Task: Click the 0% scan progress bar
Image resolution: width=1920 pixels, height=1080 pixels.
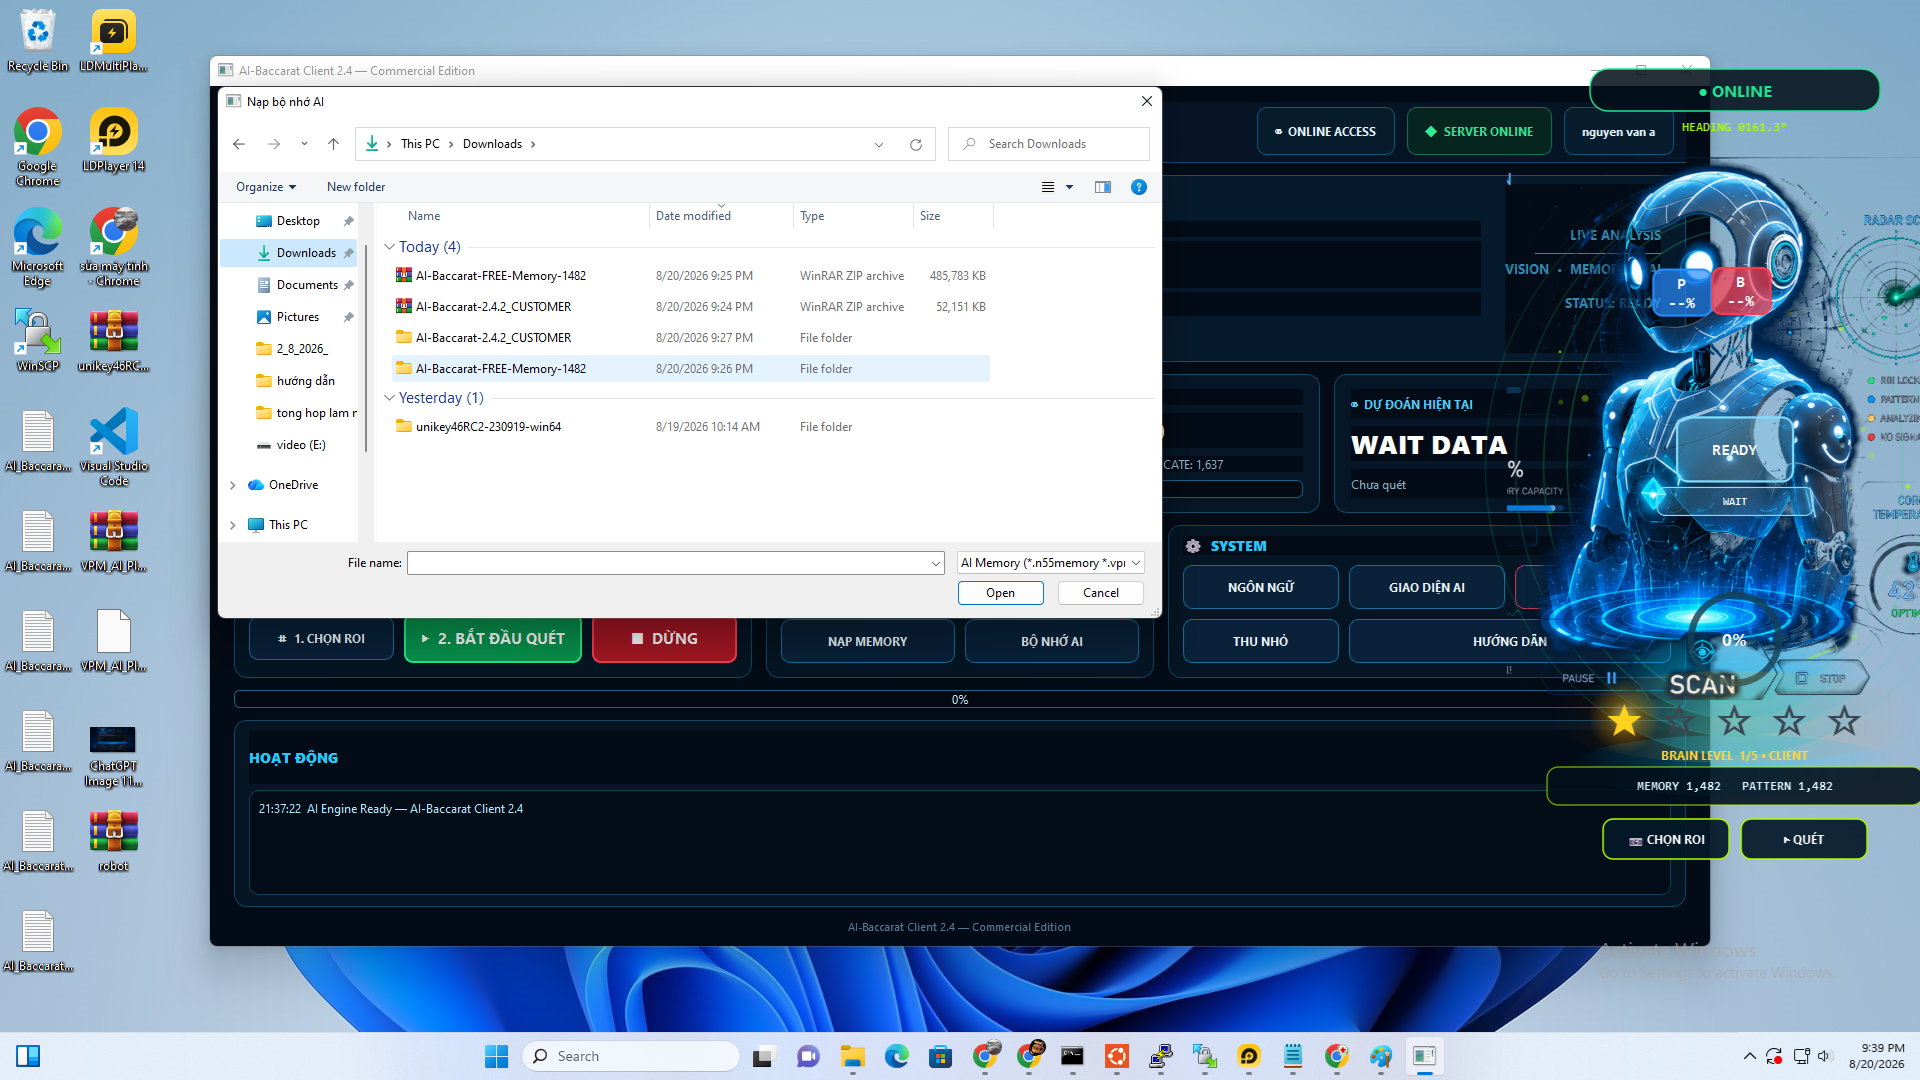Action: point(960,699)
